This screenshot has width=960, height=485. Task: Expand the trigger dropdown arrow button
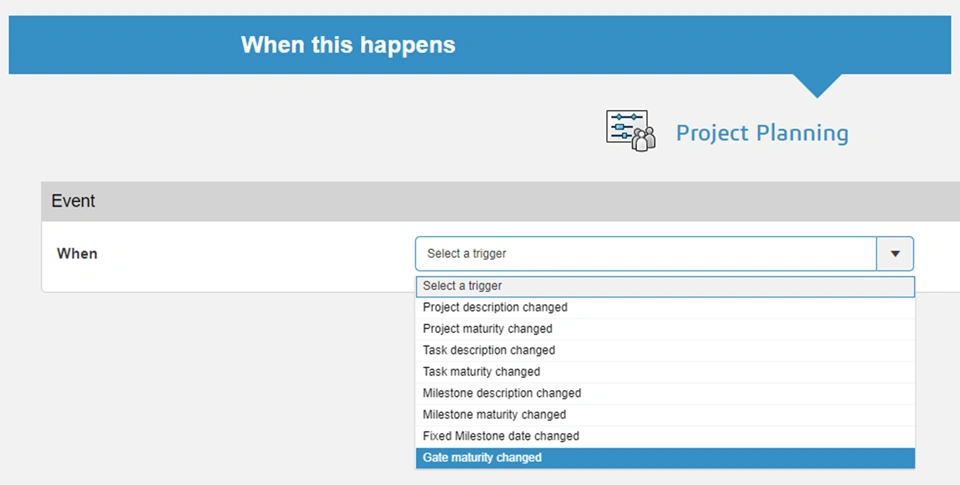pyautogui.click(x=895, y=254)
